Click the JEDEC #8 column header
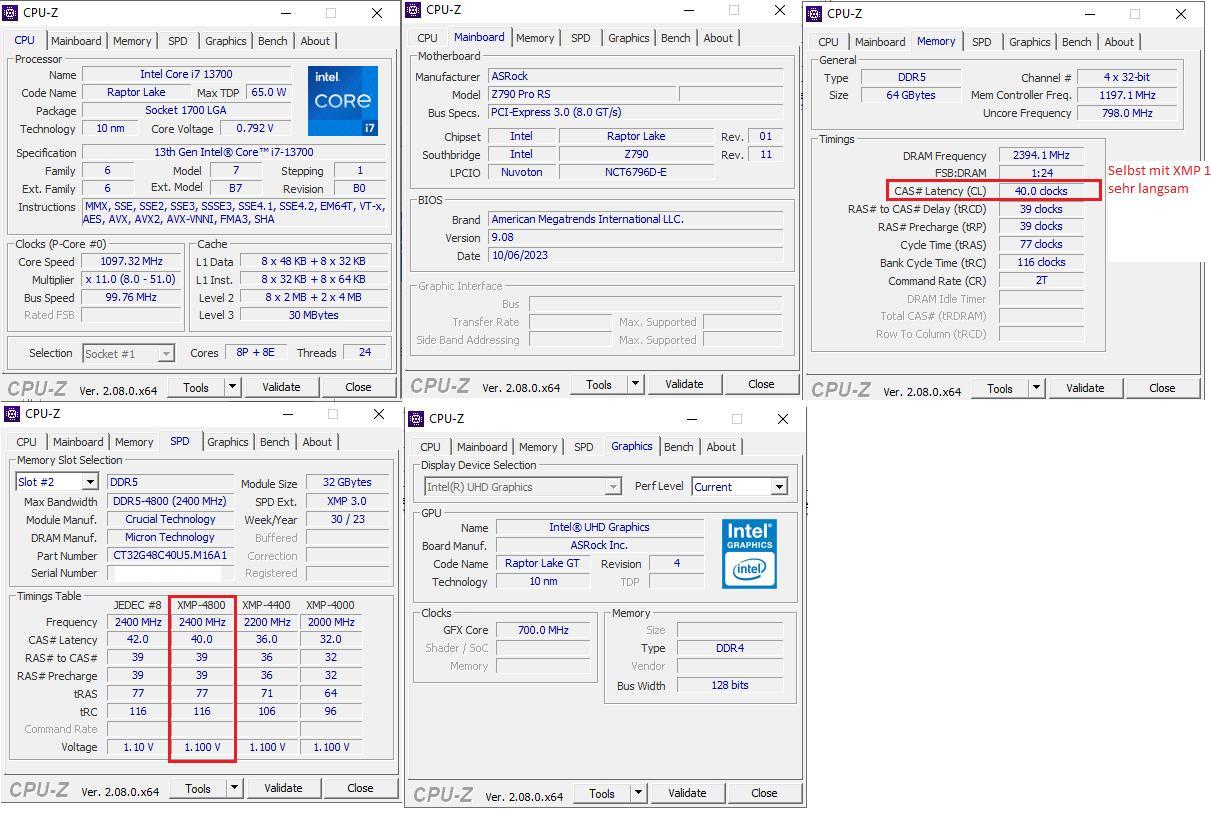Screen dimensions: 1211x815 (137, 605)
